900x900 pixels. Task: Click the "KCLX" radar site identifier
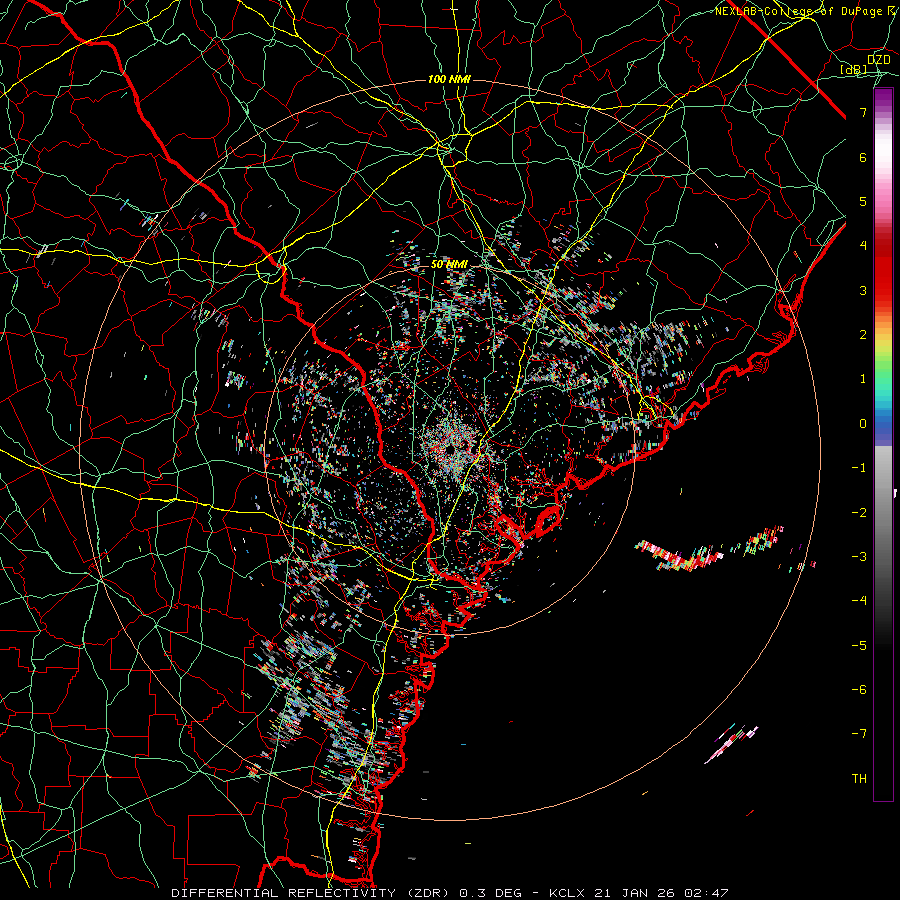[x=567, y=893]
